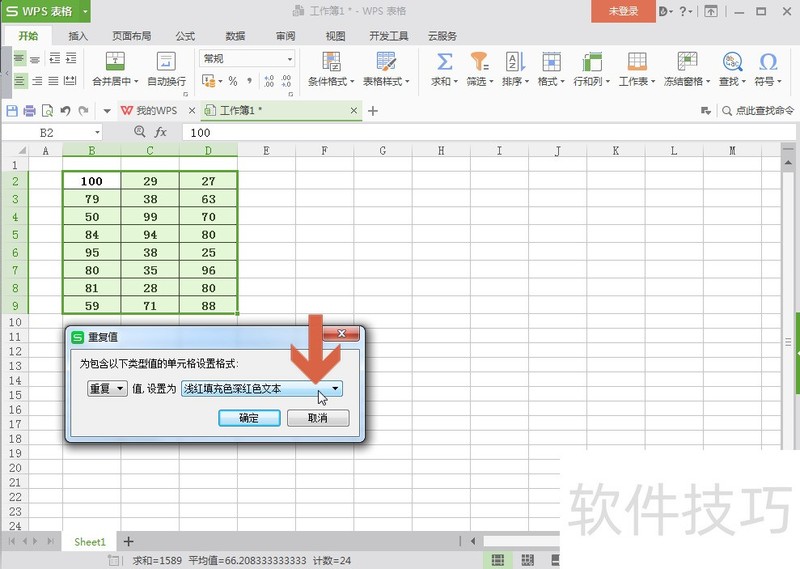Click the Merge and Center (合并居中) icon
The width and height of the screenshot is (800, 569).
[115, 61]
